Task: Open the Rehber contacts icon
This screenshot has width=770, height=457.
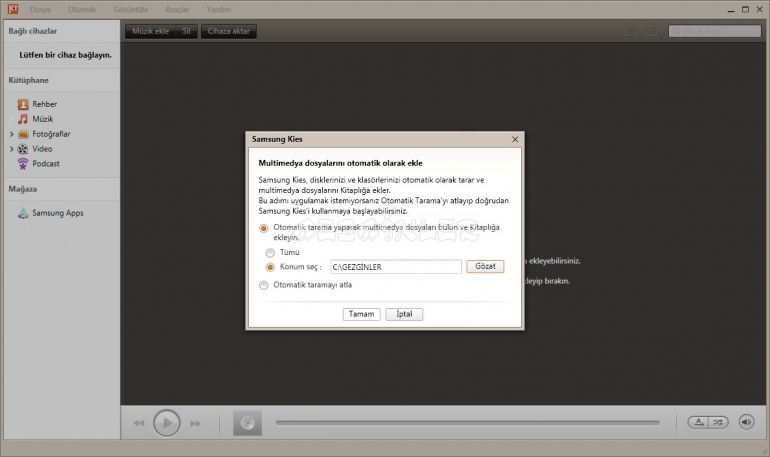Action: (23, 104)
